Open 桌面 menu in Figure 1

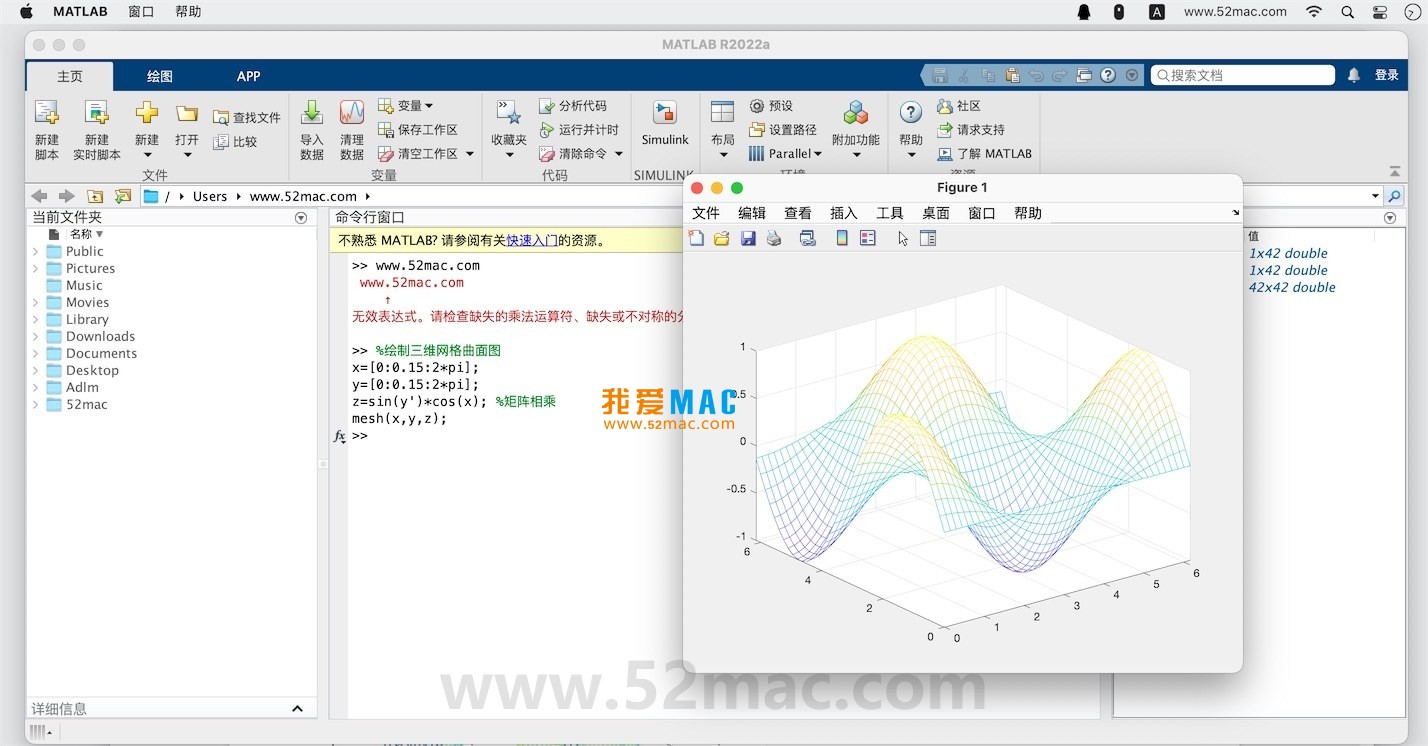pyautogui.click(x=936, y=213)
